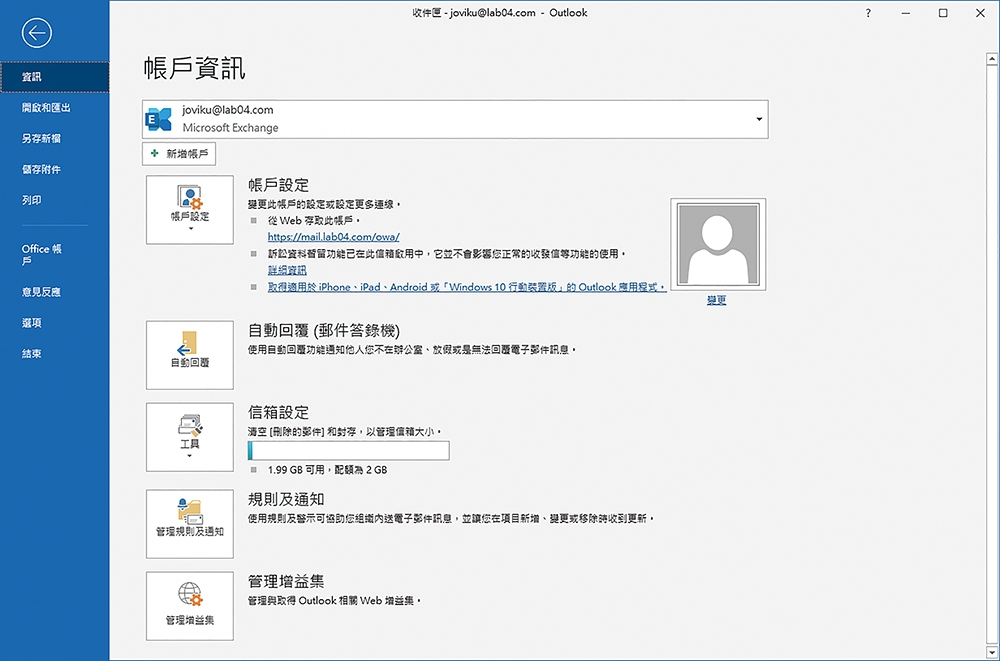Click the 變更 link under profile photo

[717, 301]
